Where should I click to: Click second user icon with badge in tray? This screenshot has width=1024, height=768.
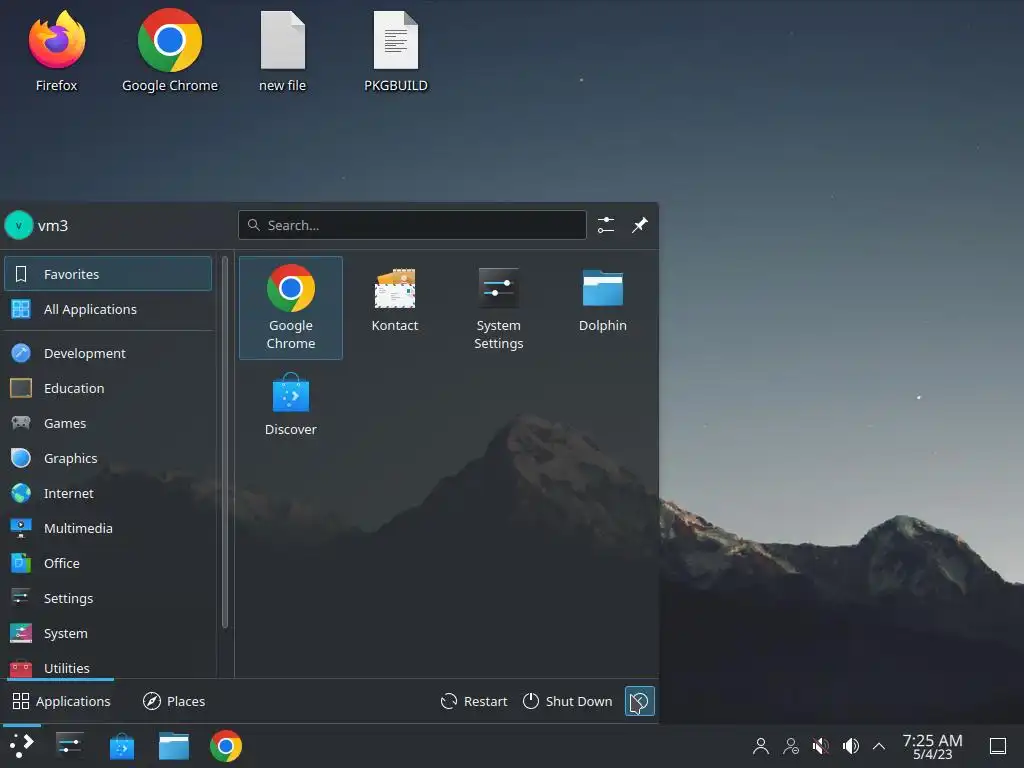click(x=791, y=746)
